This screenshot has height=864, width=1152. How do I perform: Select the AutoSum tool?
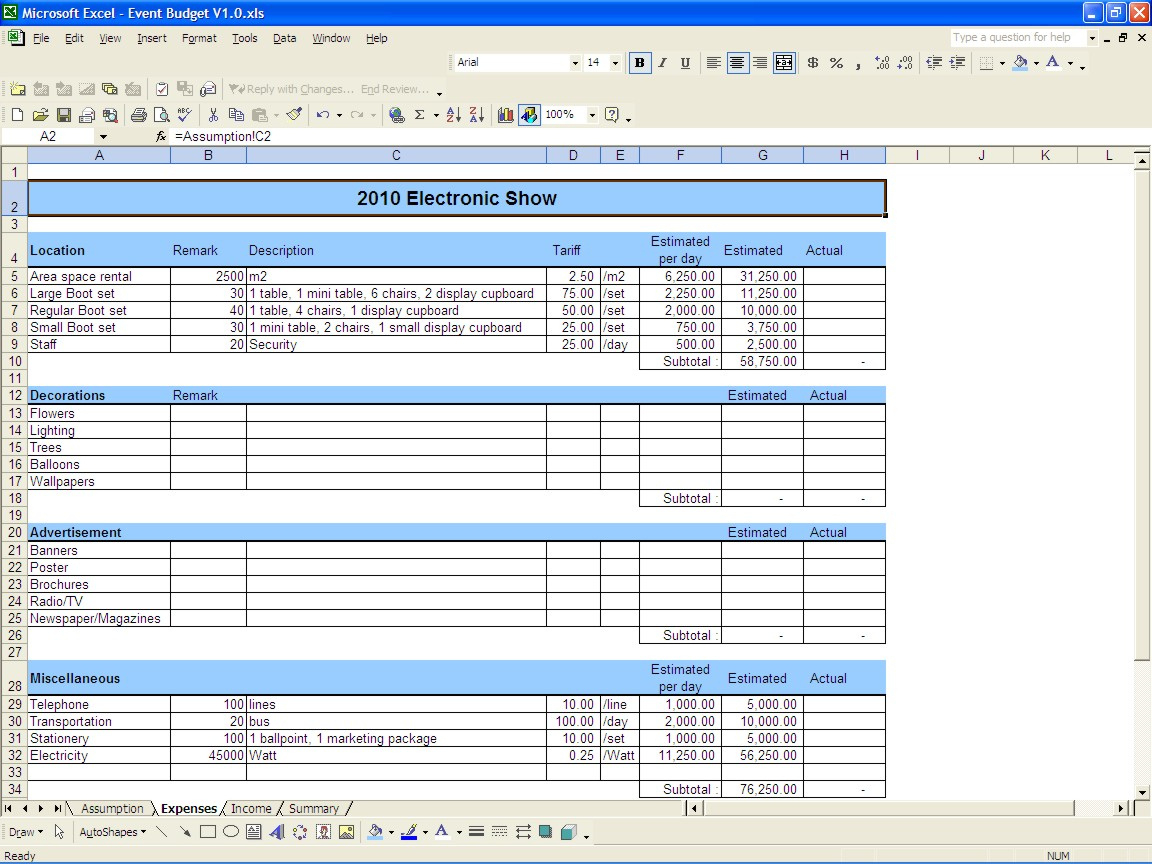click(x=417, y=114)
